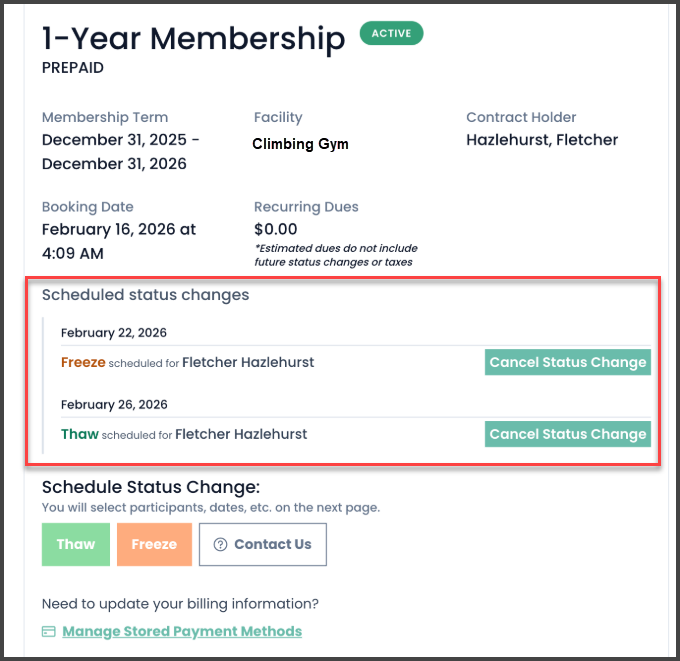Click the Recurring Dues $0.00 amount

(276, 229)
